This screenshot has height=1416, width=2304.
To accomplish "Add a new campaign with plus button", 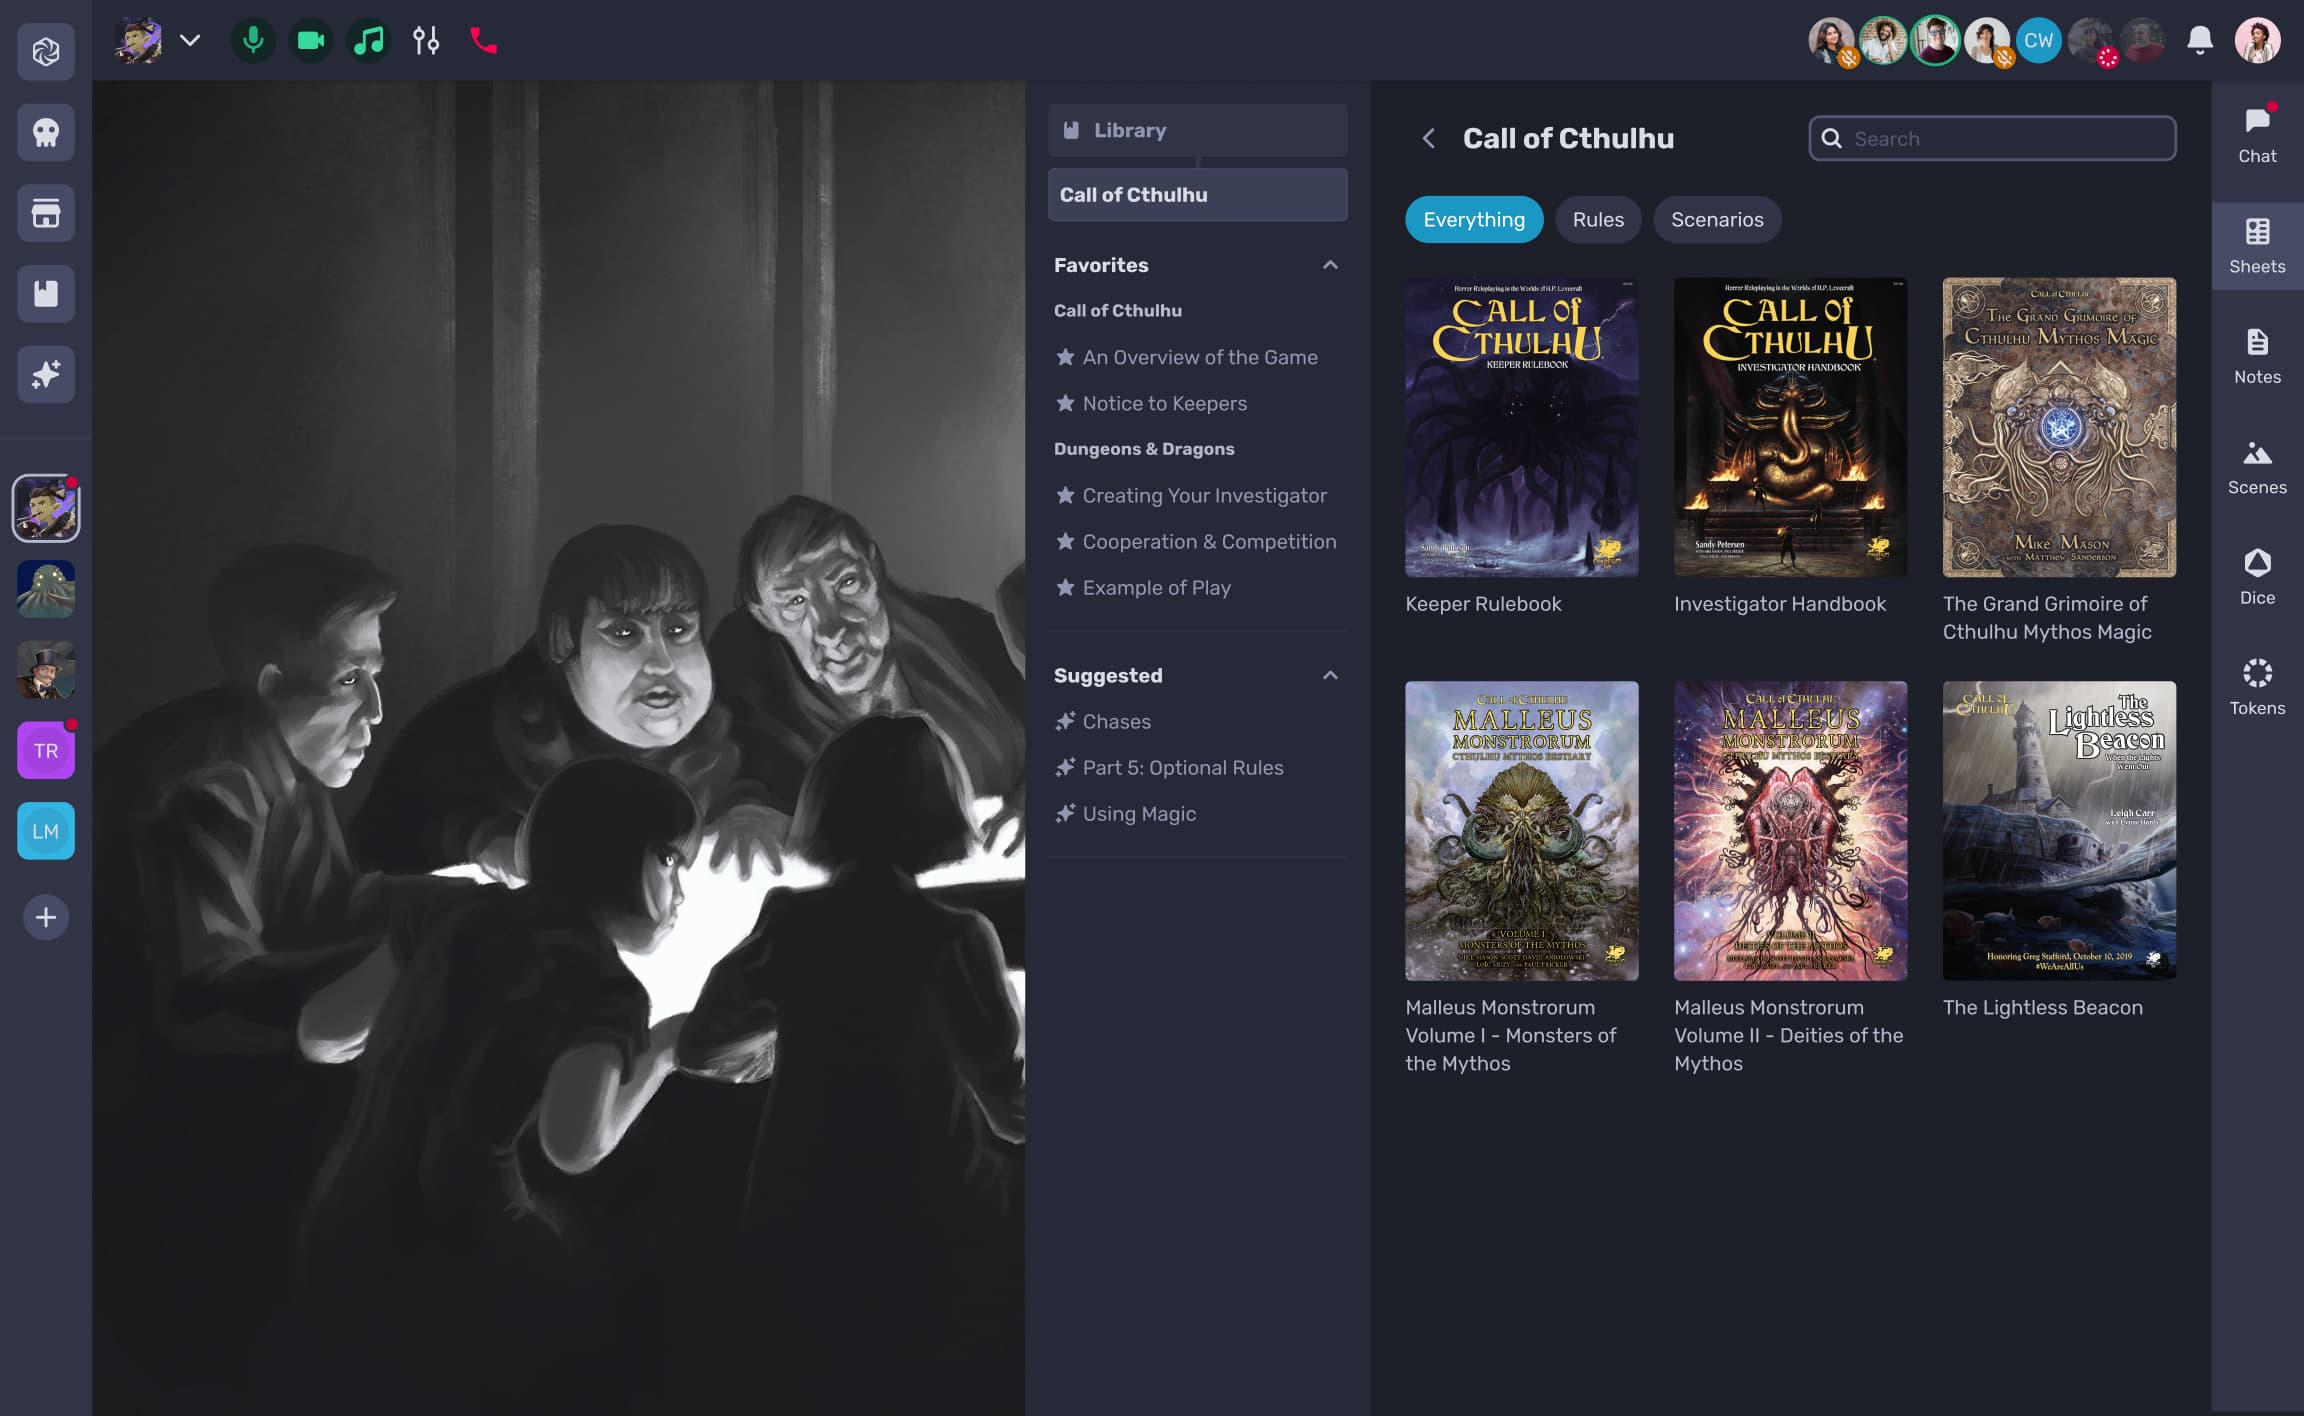I will click(x=46, y=917).
